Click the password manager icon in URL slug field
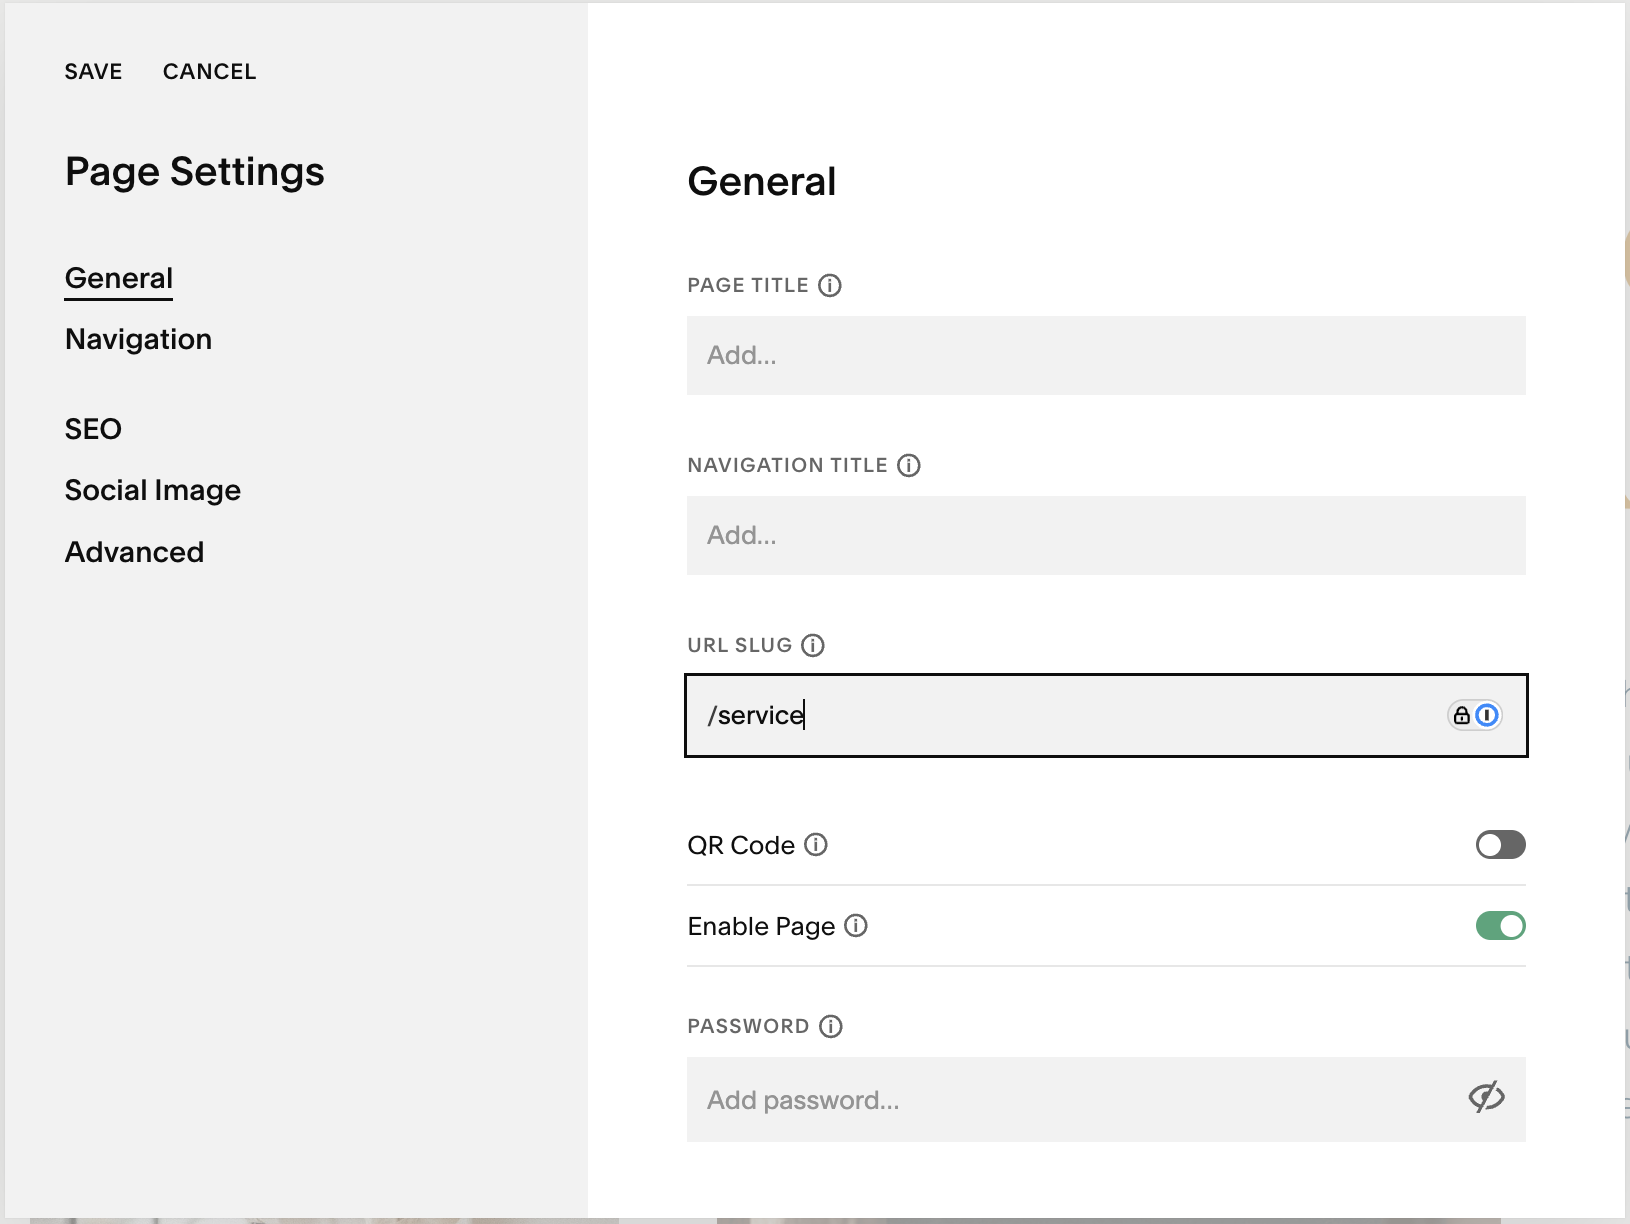Viewport: 1630px width, 1224px height. click(x=1475, y=715)
